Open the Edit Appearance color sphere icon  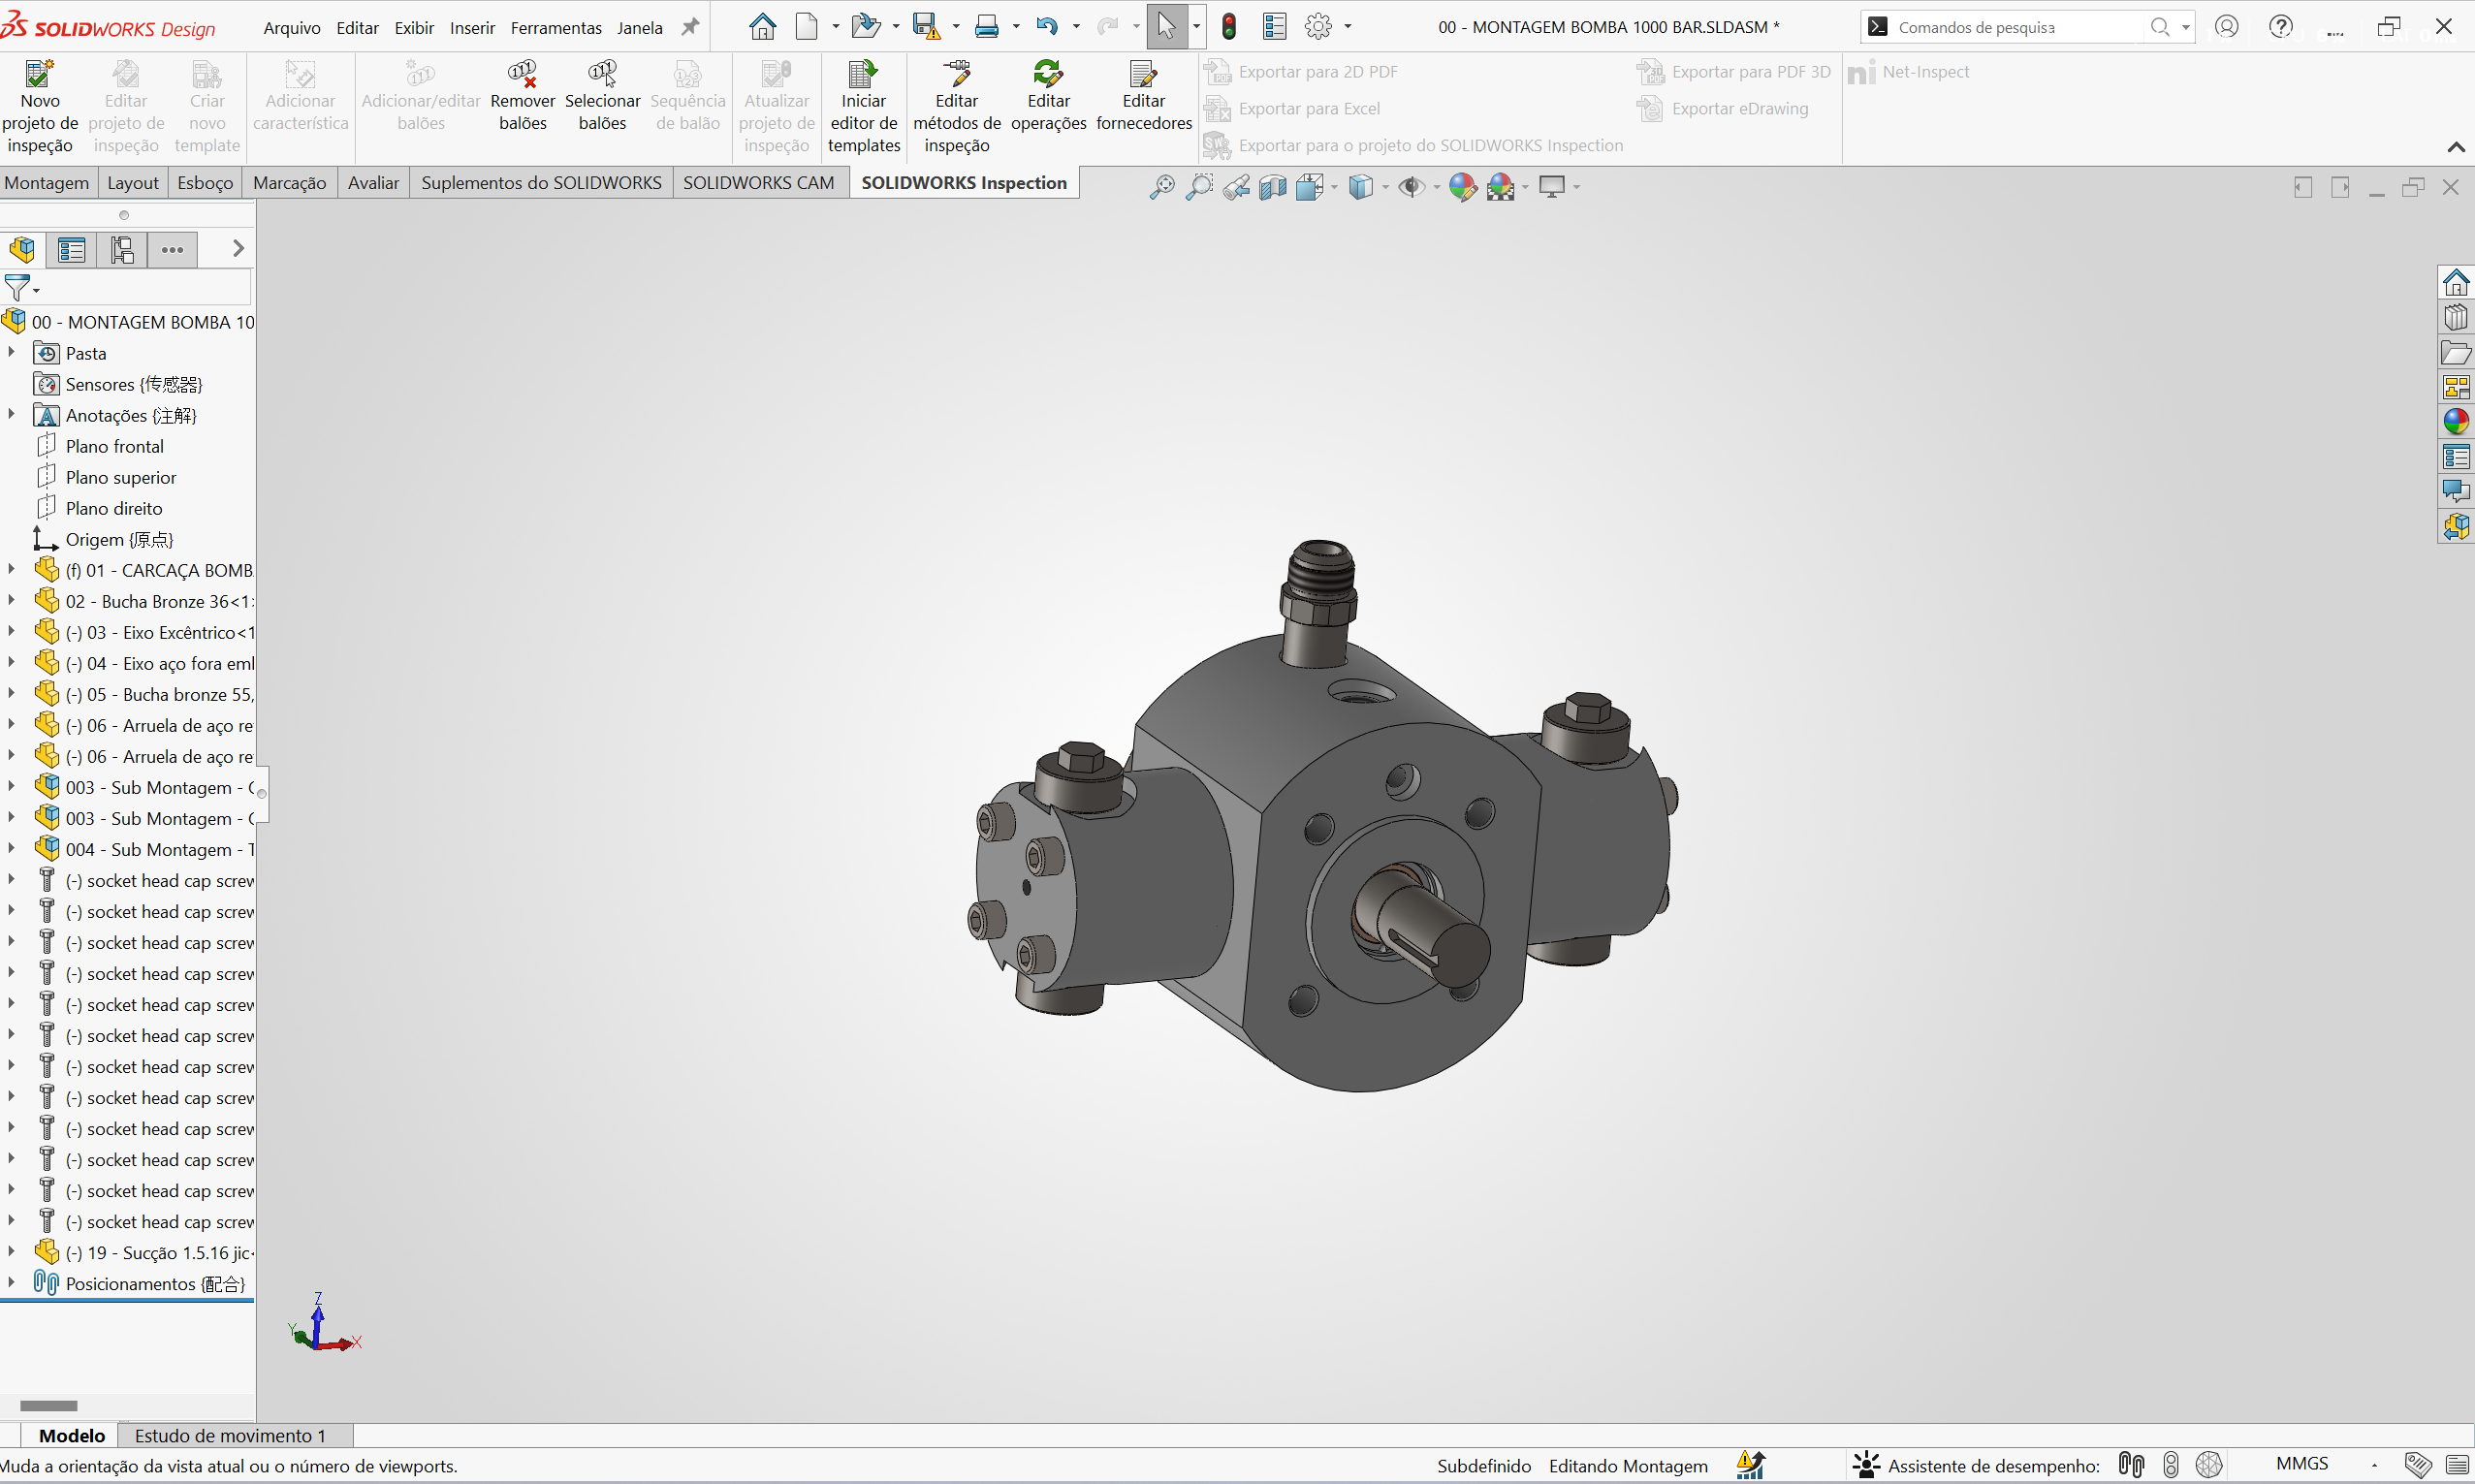[x=1462, y=187]
